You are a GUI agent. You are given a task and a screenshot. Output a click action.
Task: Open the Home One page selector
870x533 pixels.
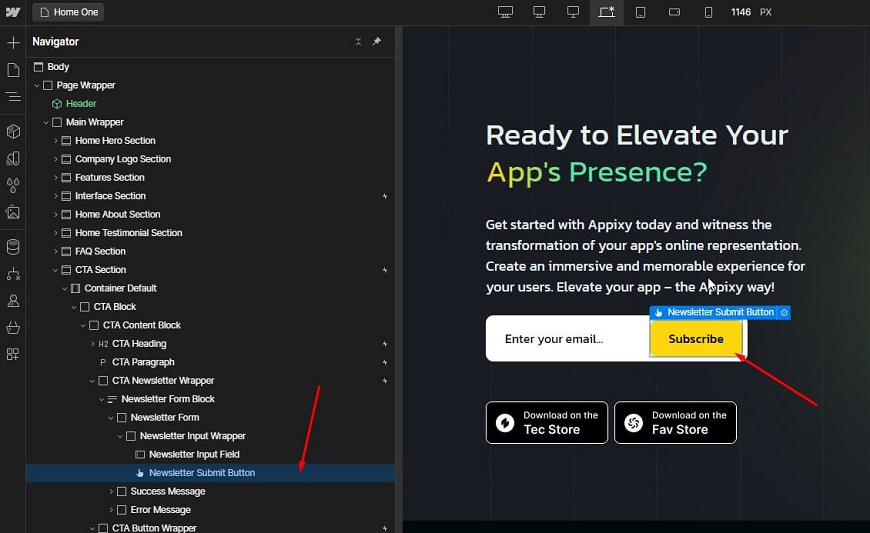68,12
